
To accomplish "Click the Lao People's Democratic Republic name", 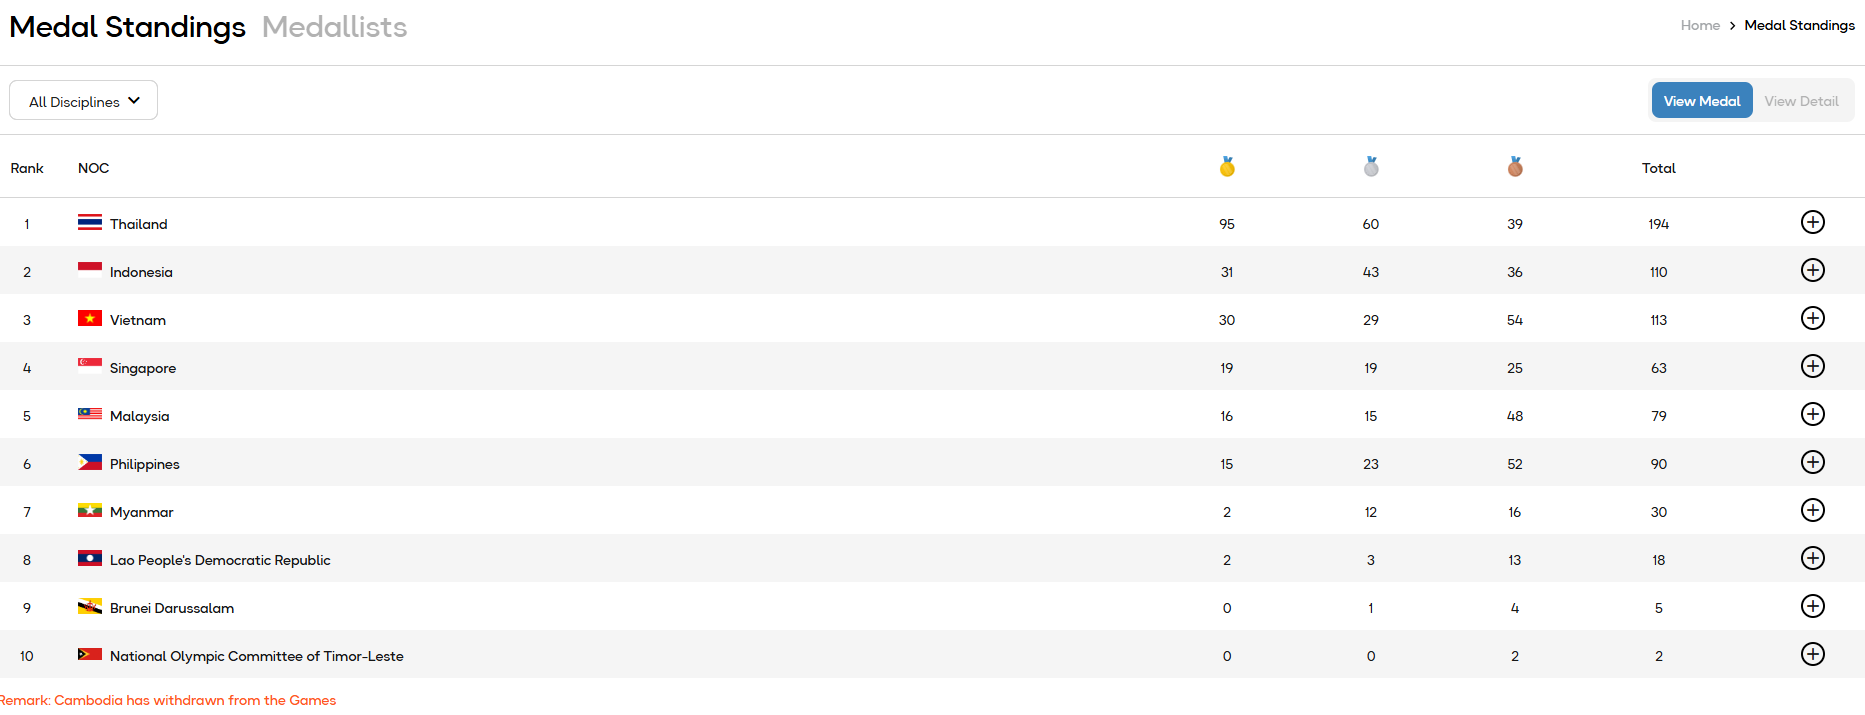I will [220, 560].
